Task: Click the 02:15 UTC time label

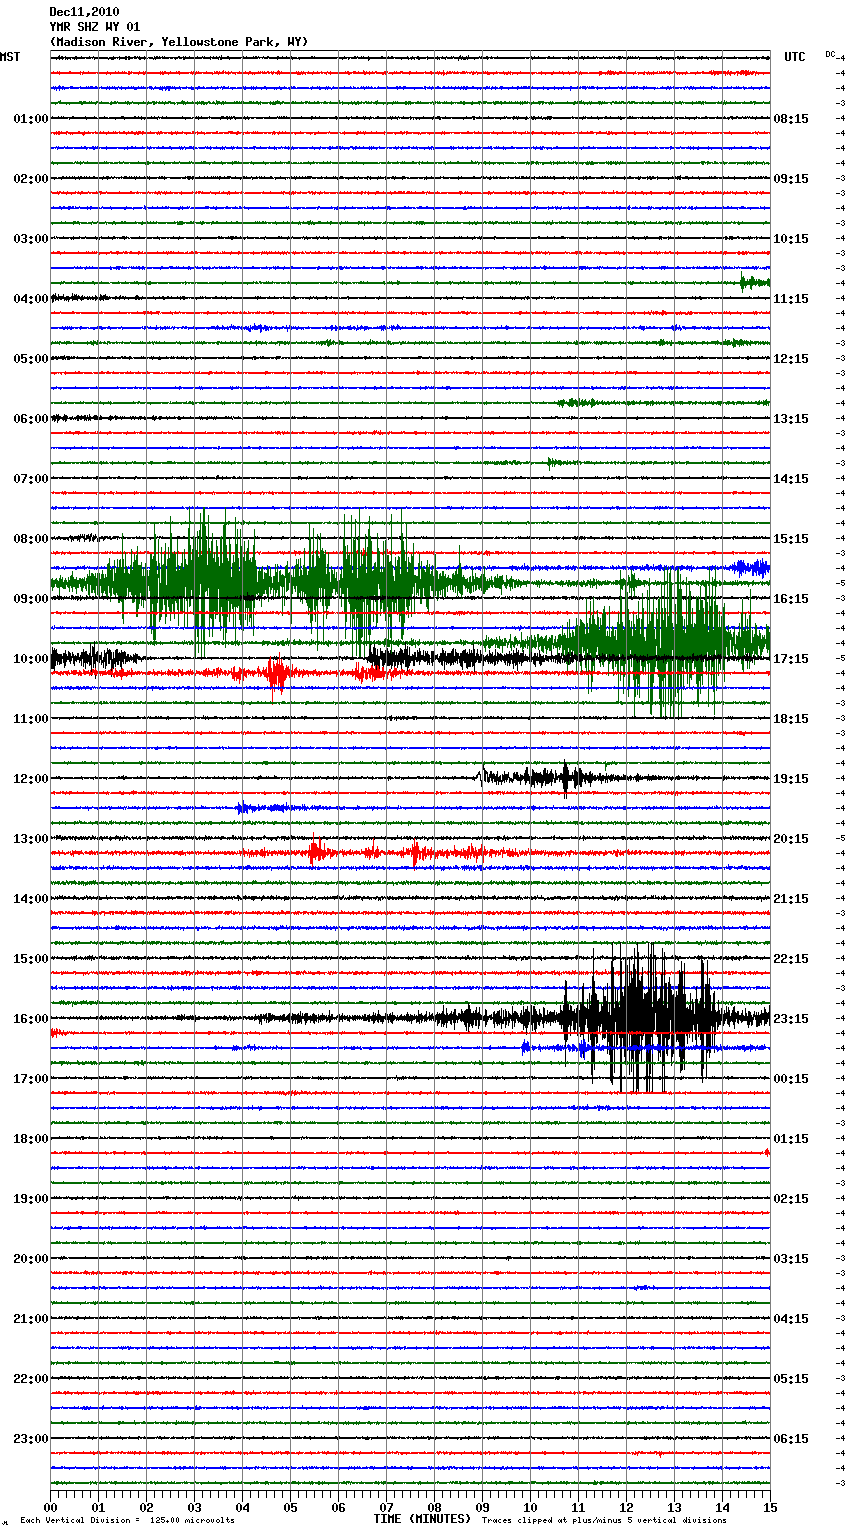Action: pyautogui.click(x=791, y=1199)
